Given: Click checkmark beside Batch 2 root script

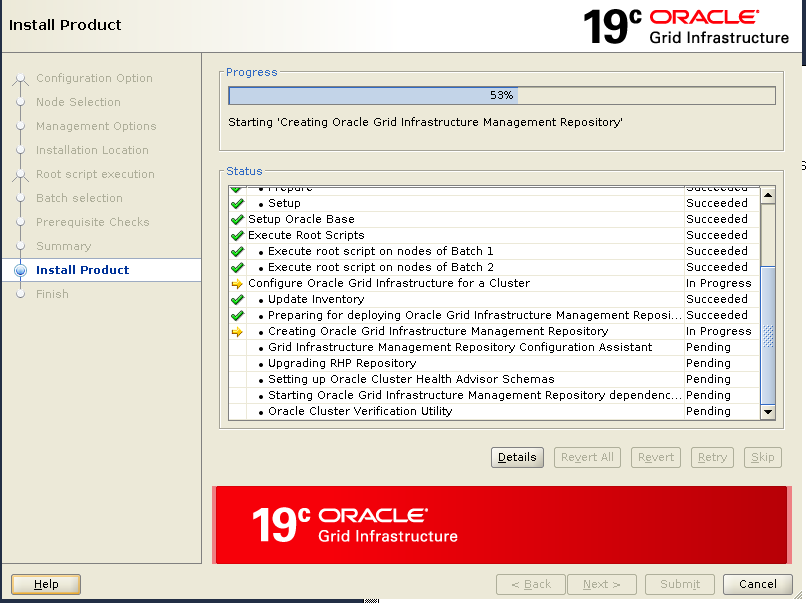Looking at the screenshot, I should coord(237,267).
